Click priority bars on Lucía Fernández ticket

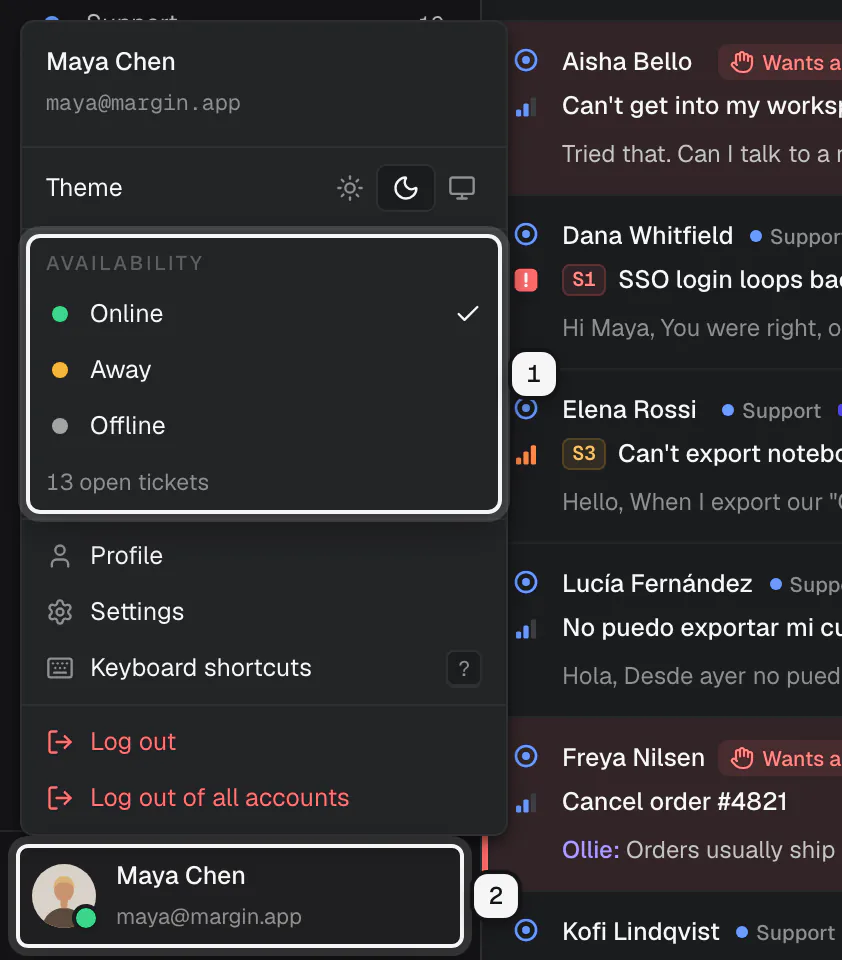[526, 629]
